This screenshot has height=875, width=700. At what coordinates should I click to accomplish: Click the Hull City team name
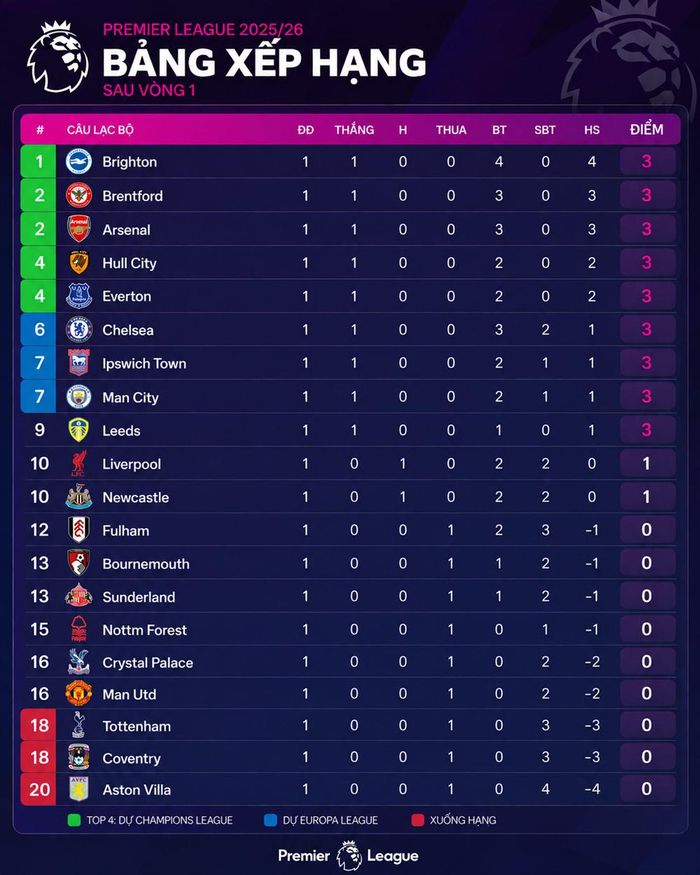point(129,263)
